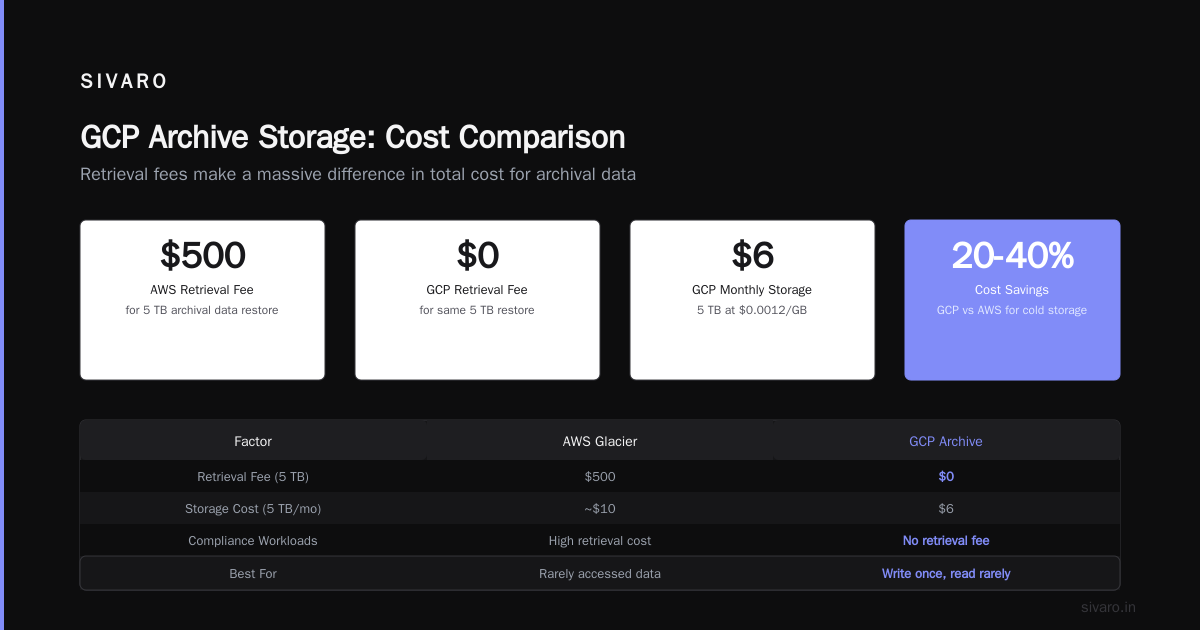Click the ~$10 table cell
The image size is (1200, 630).
(x=600, y=508)
